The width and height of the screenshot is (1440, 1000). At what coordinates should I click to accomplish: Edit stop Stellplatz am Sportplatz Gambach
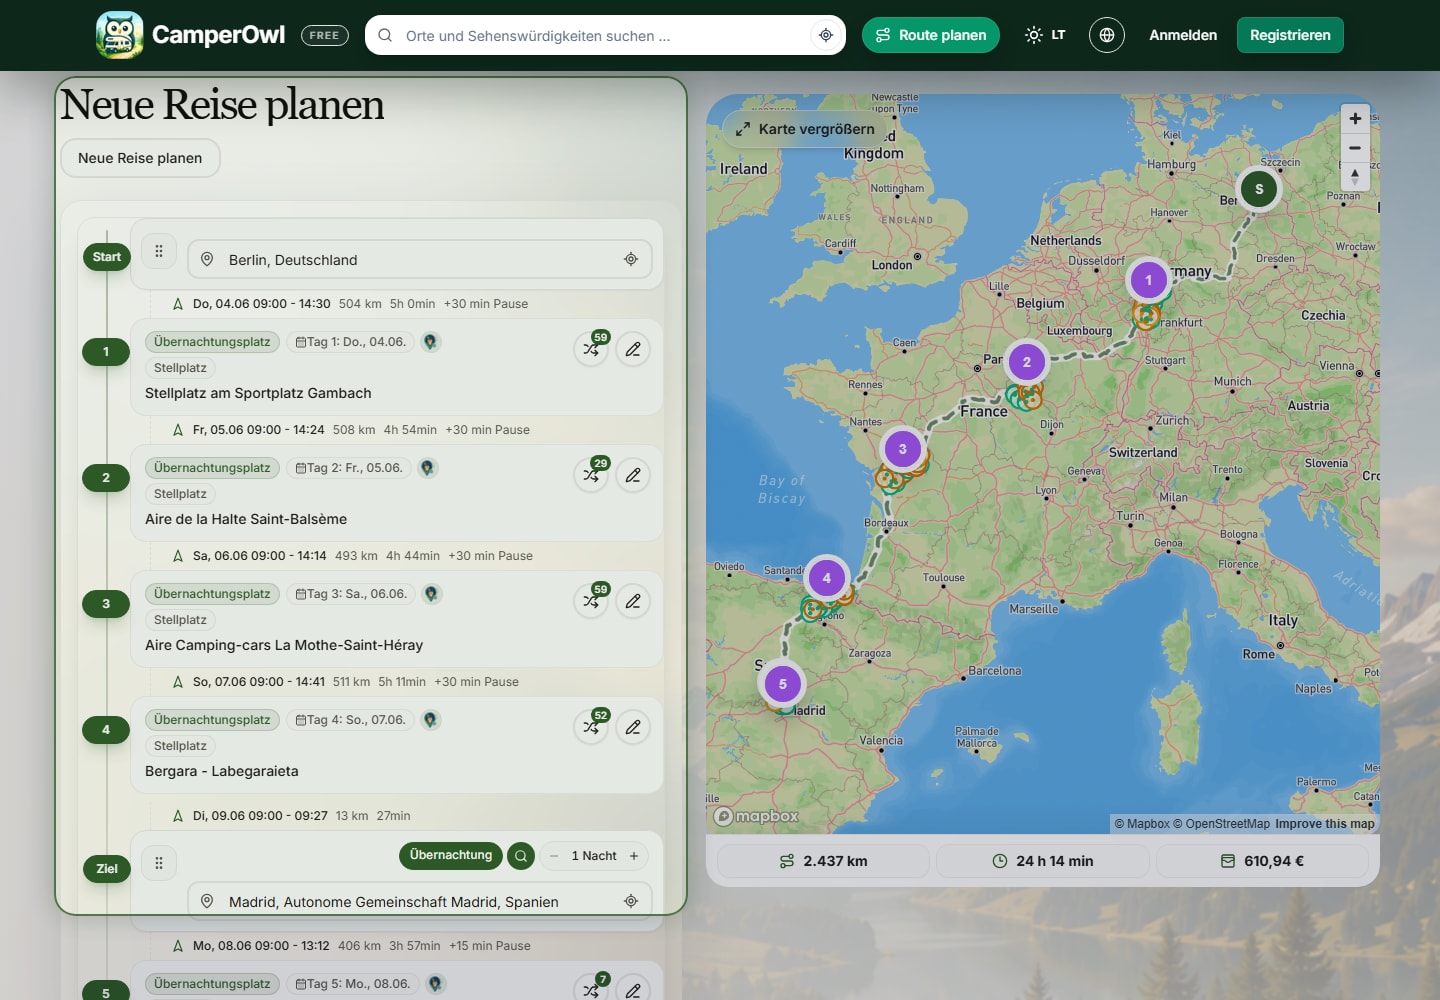[633, 349]
